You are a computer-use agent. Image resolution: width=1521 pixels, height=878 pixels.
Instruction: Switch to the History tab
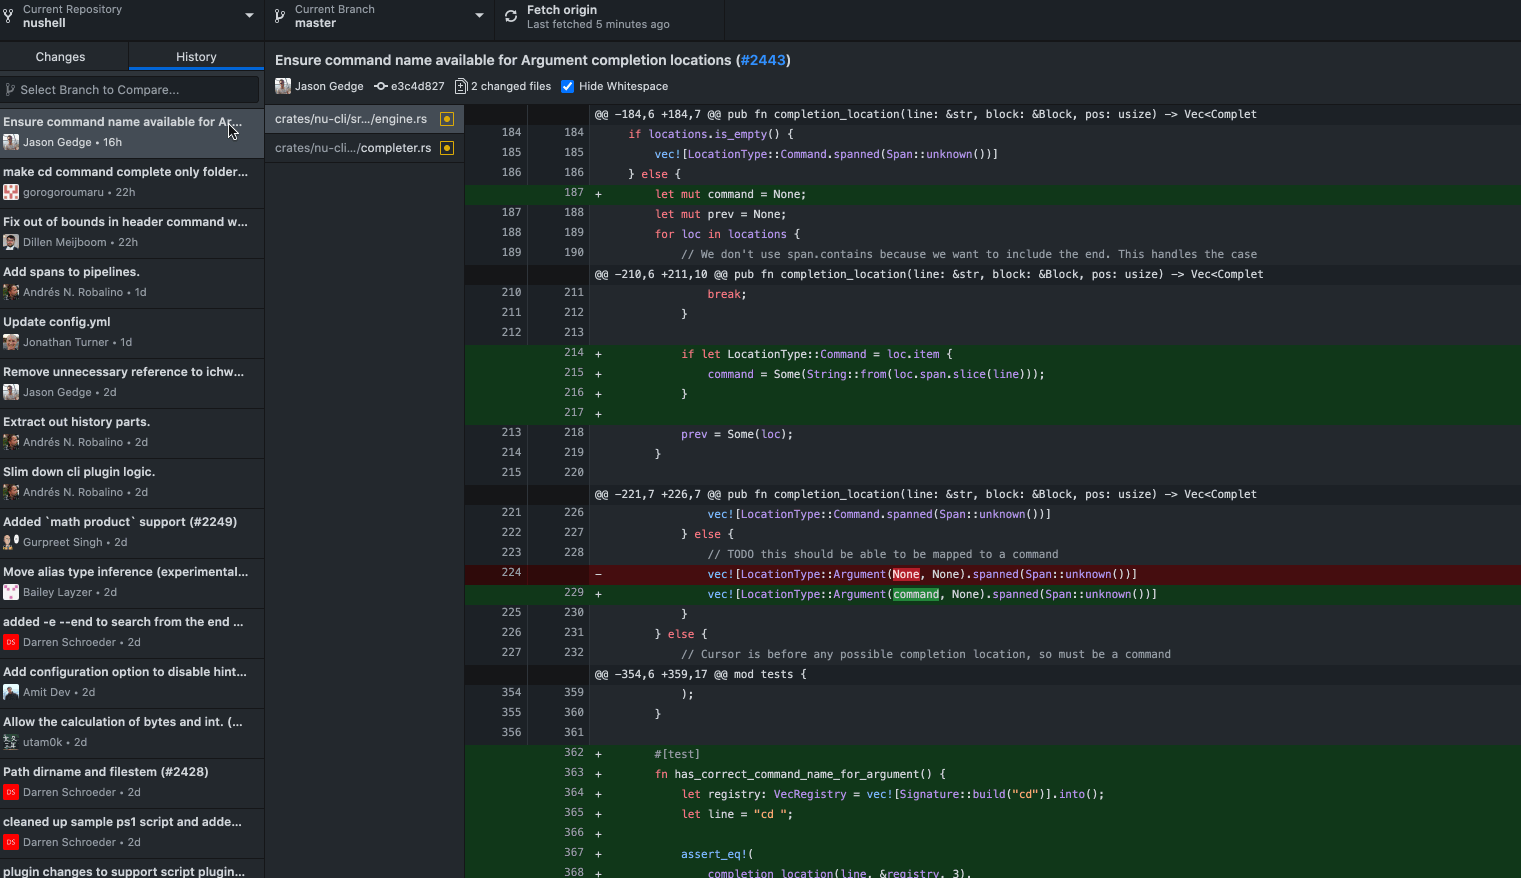(196, 57)
